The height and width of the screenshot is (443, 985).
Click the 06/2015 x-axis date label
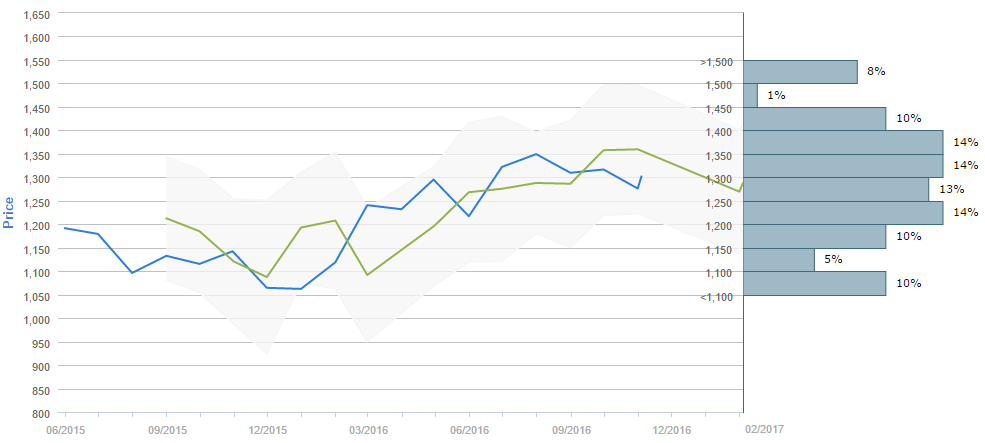pyautogui.click(x=64, y=430)
